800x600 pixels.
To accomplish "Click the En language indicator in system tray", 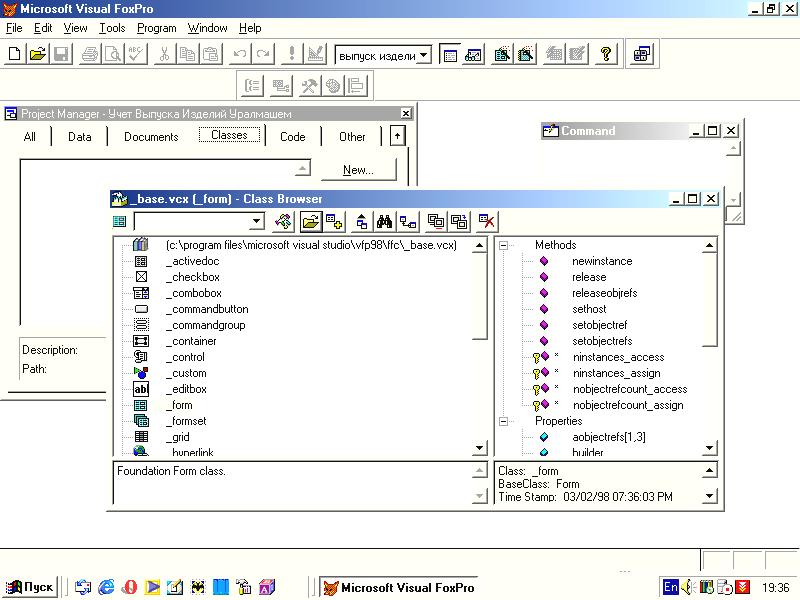I will point(670,587).
